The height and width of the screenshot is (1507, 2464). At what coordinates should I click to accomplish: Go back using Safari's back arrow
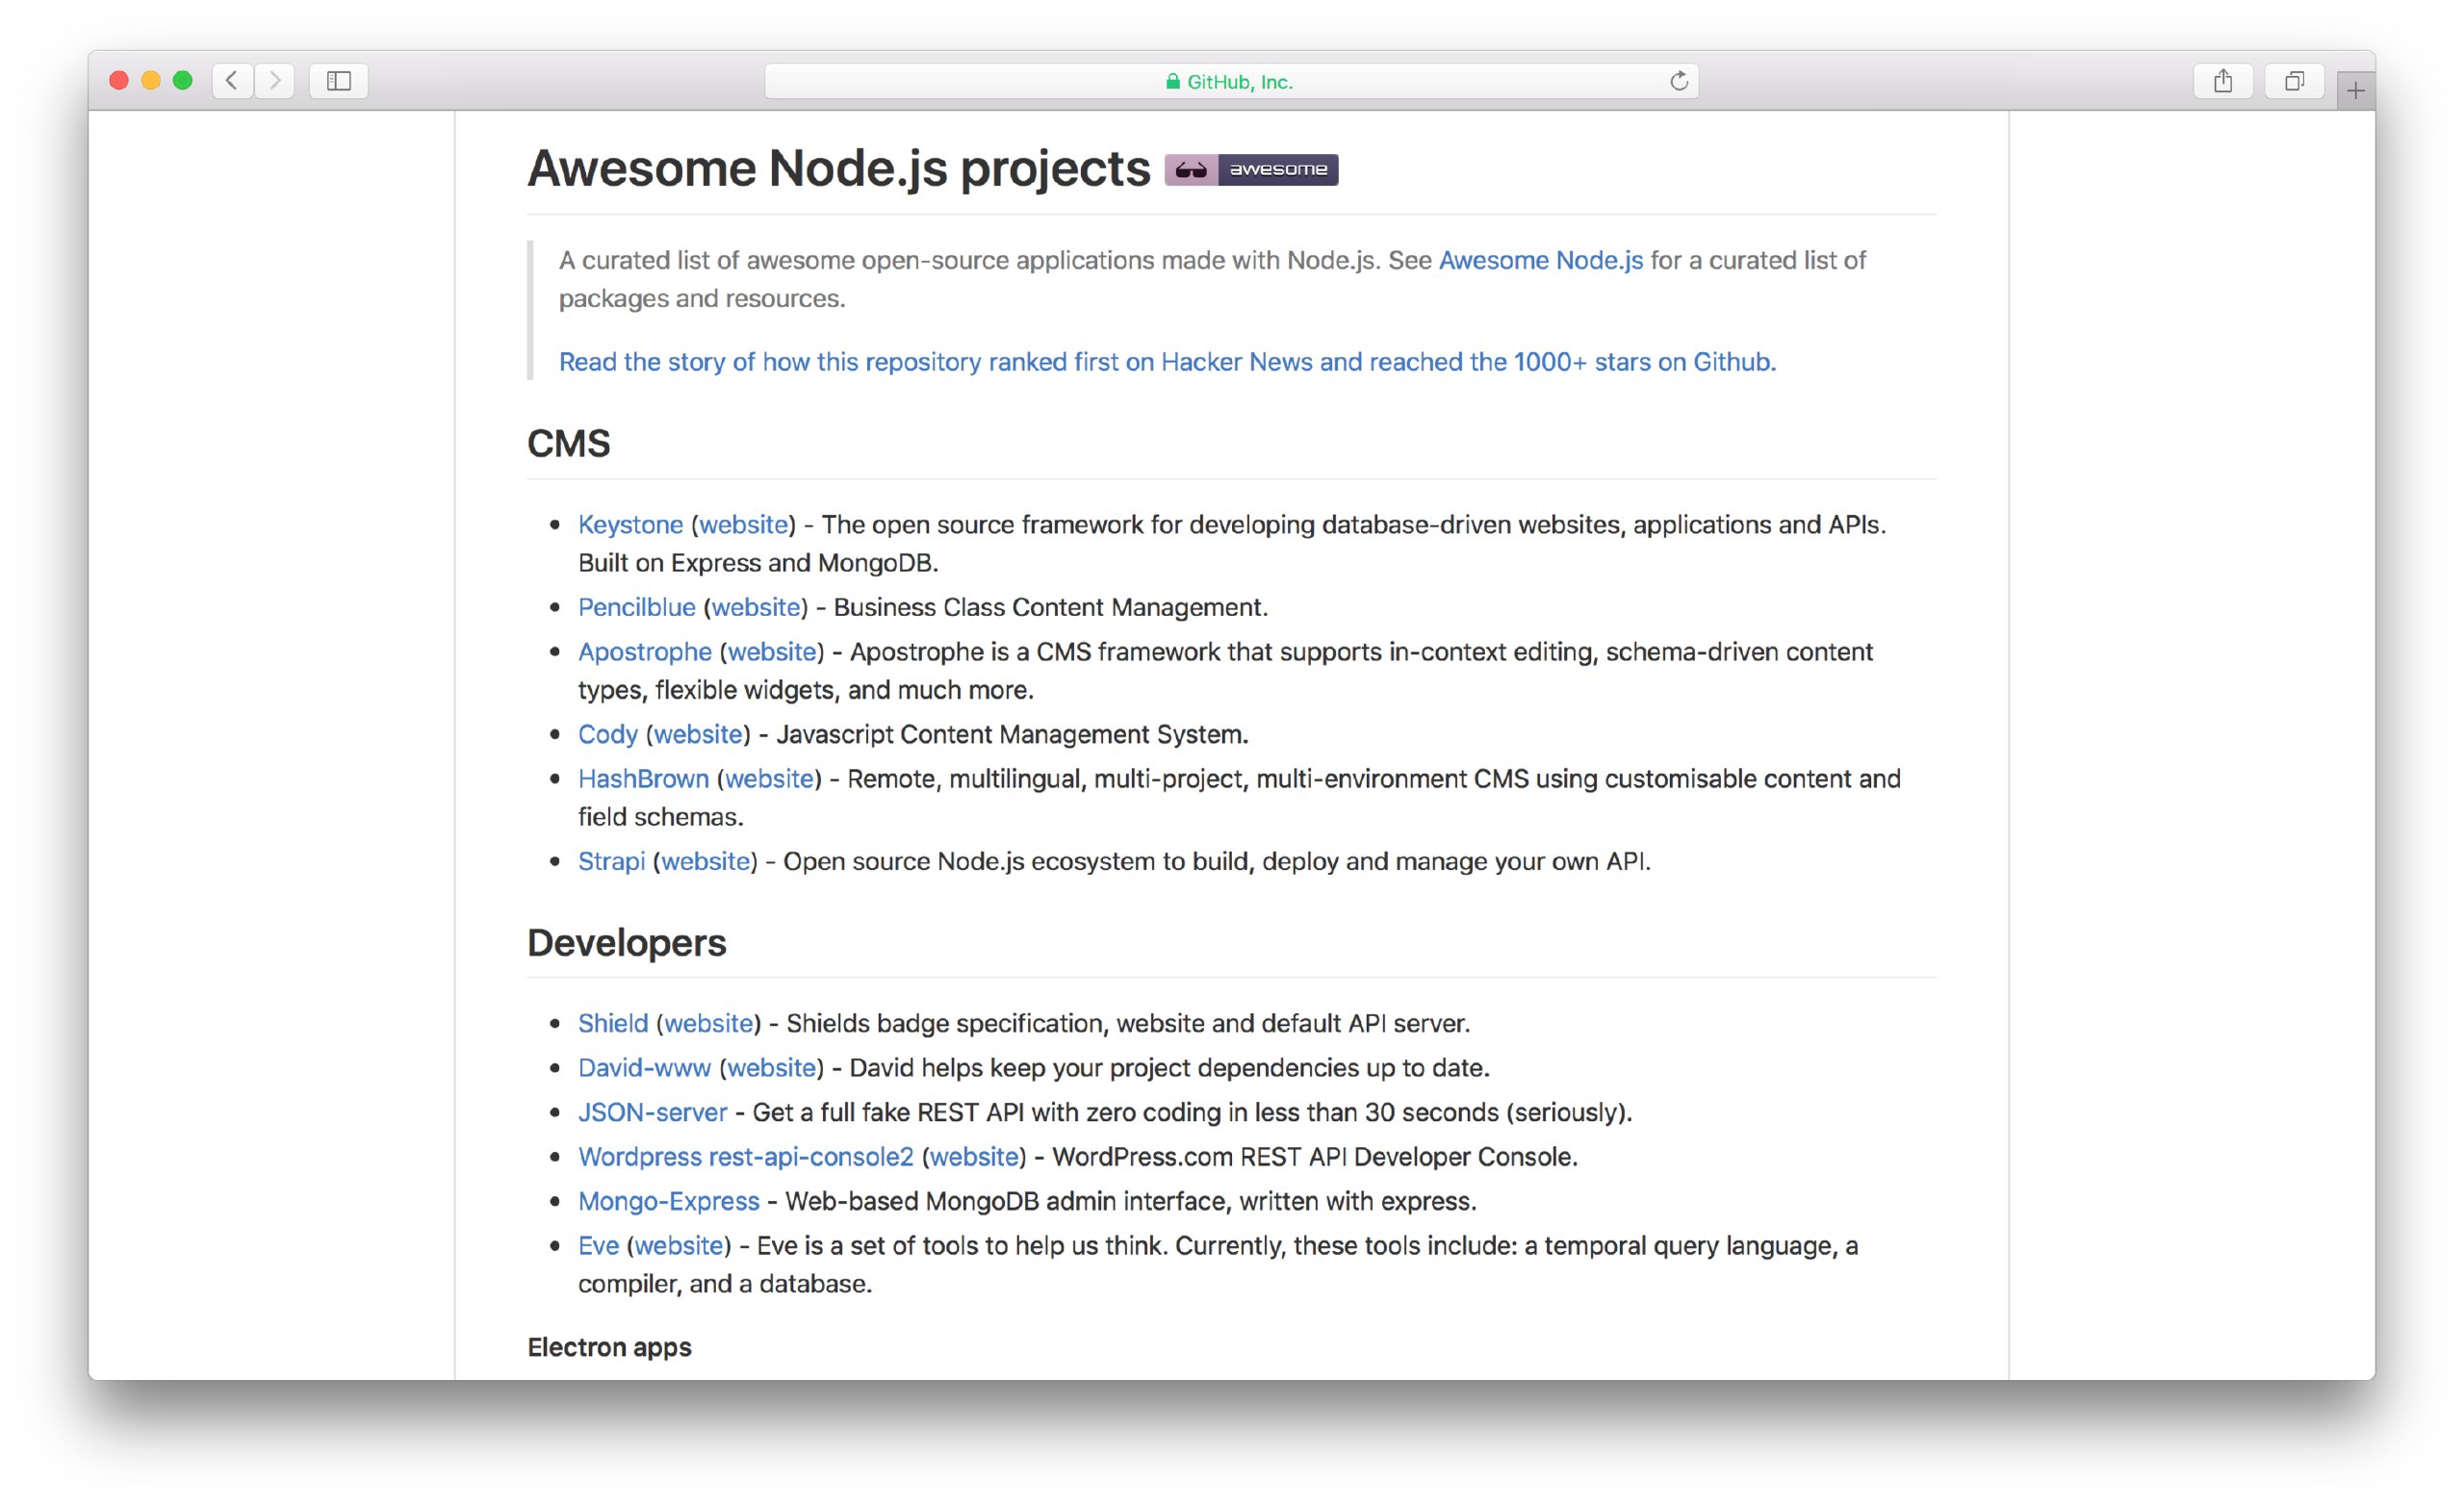(232, 80)
